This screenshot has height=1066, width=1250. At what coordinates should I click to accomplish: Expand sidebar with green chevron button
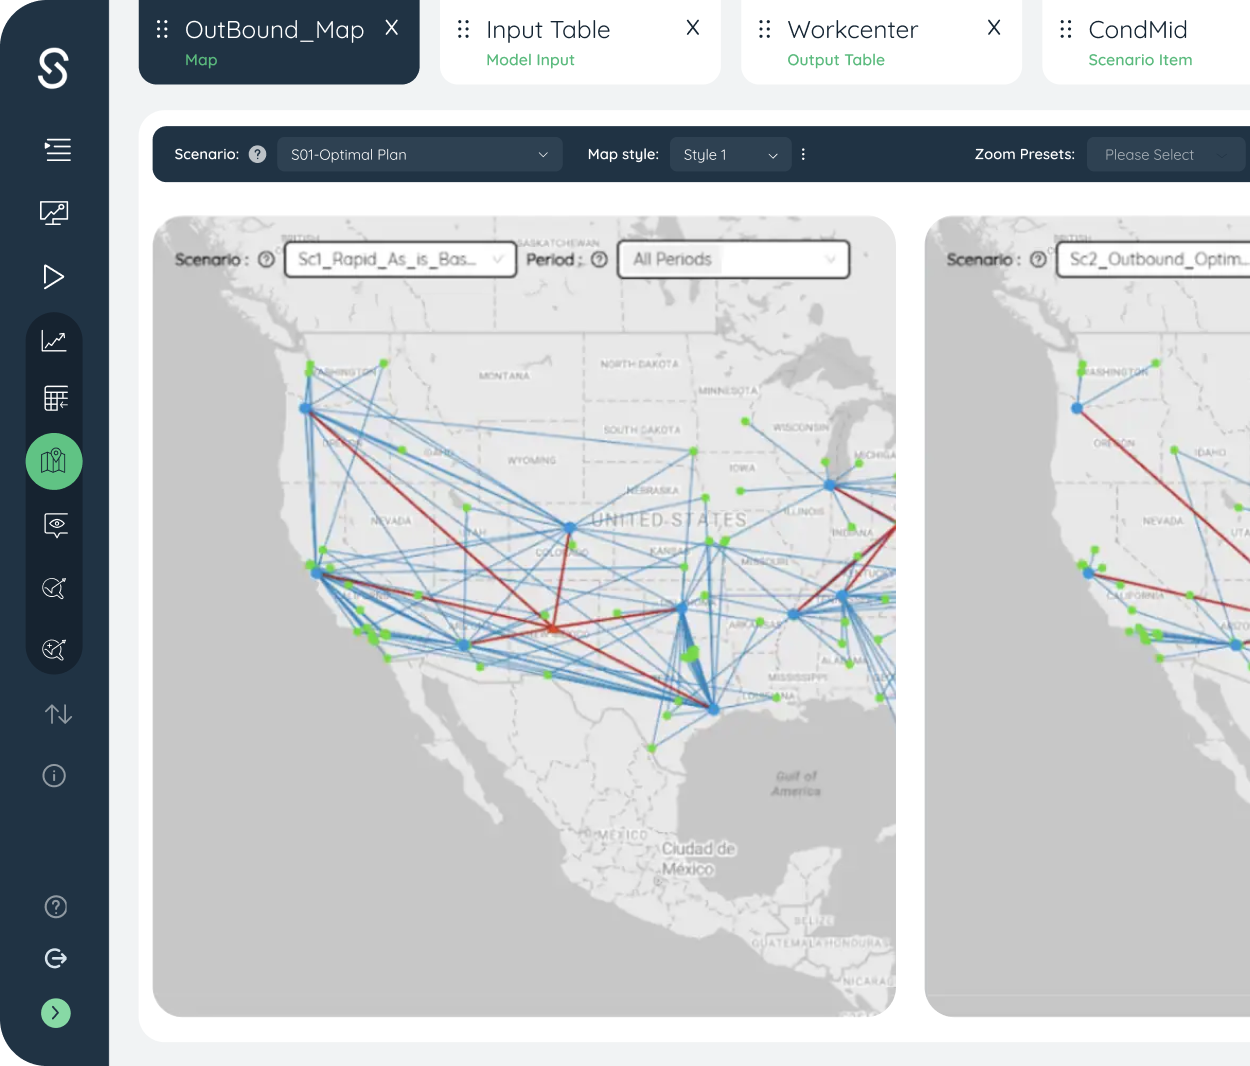56,1013
